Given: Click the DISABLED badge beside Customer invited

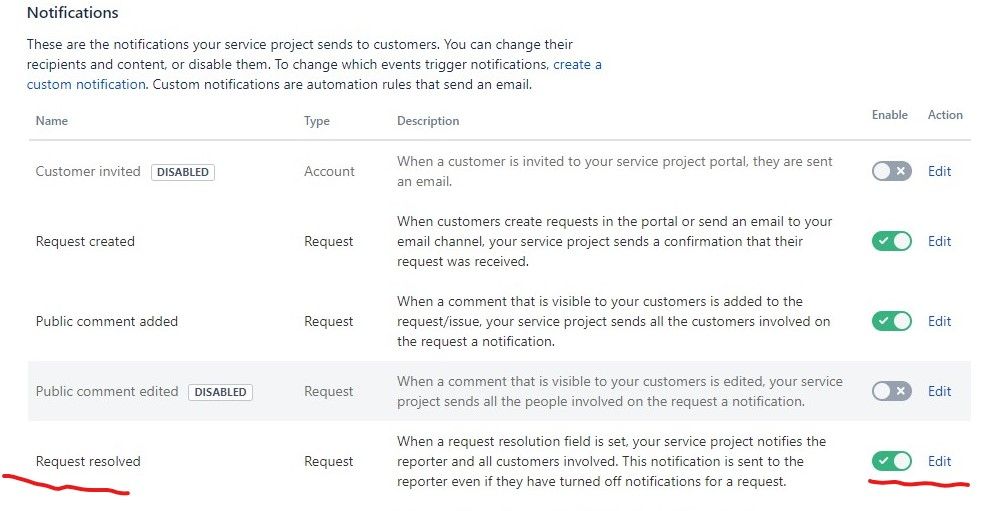Looking at the screenshot, I should click(x=183, y=172).
